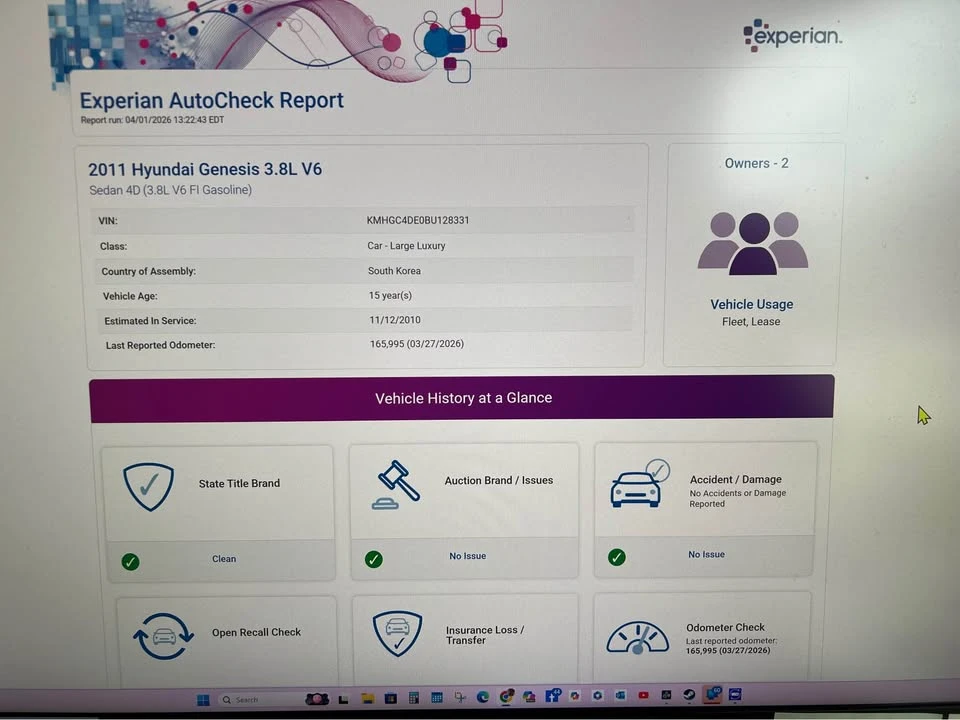
Task: Click No Issue under Accident / Damage
Action: pos(707,554)
